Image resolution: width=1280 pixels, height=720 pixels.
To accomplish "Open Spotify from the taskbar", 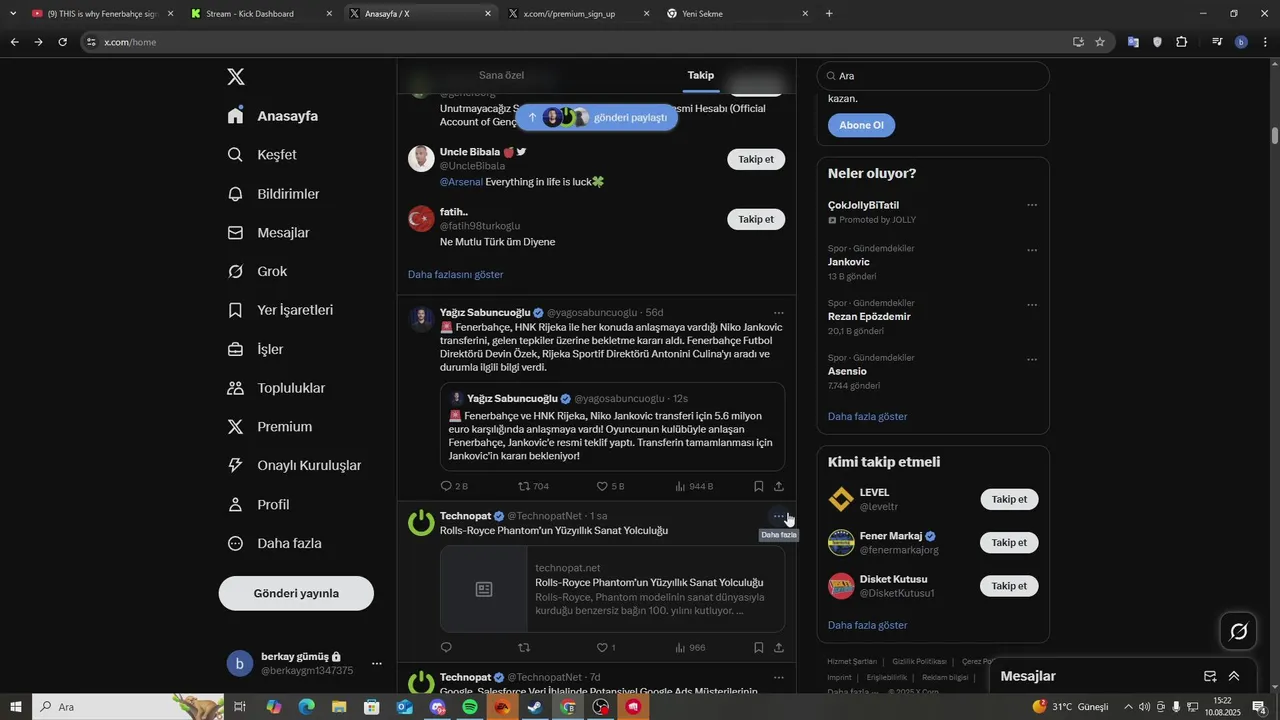I will (470, 707).
